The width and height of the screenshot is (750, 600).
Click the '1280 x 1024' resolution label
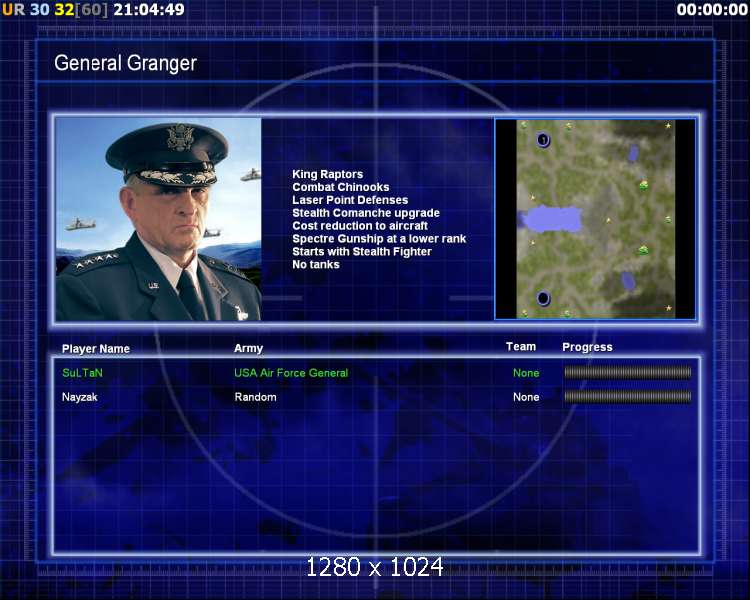[375, 567]
